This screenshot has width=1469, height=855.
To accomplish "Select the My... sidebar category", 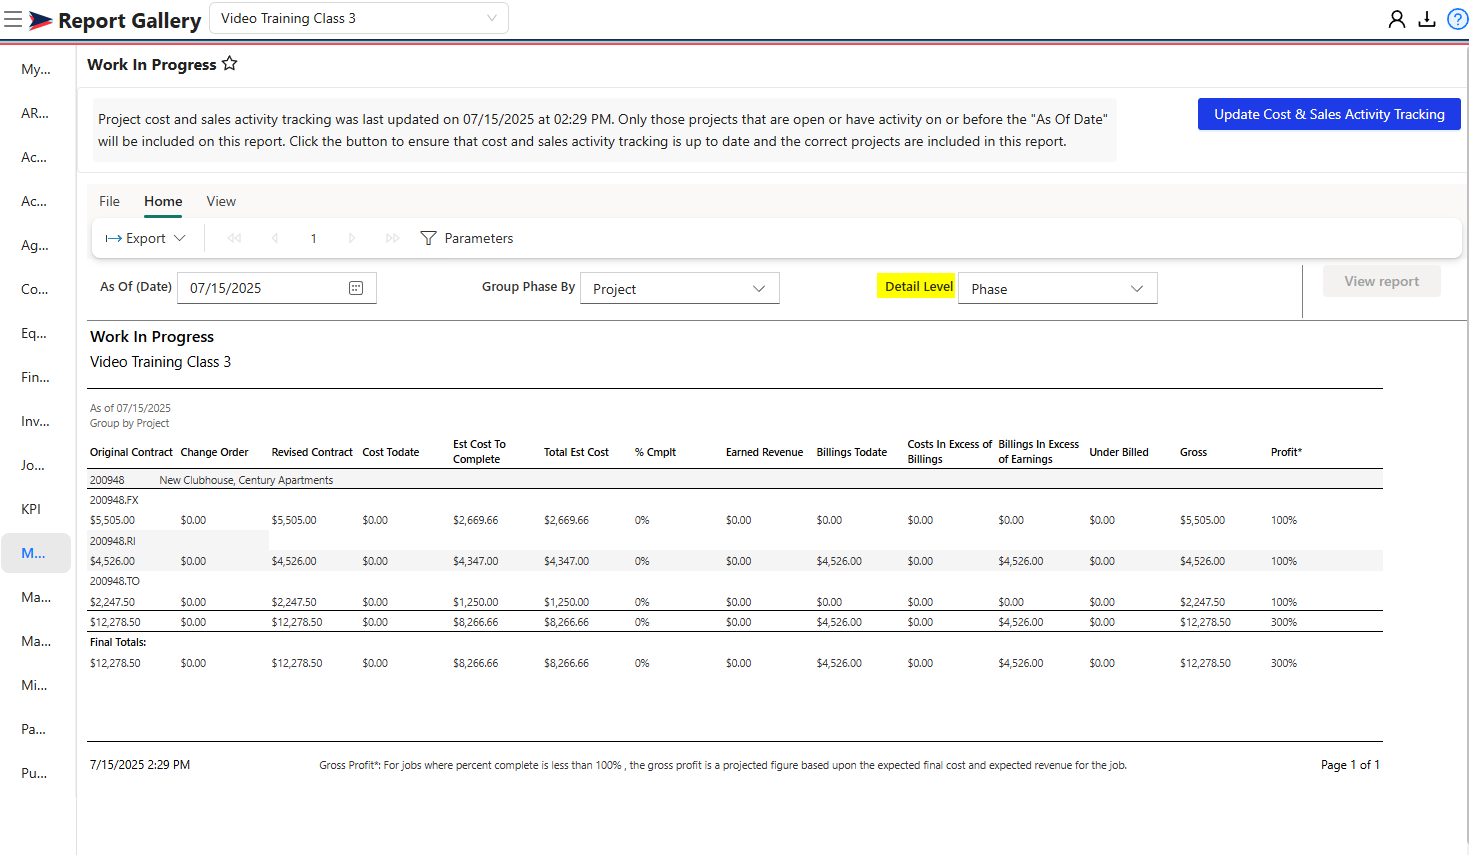I will tap(36, 69).
